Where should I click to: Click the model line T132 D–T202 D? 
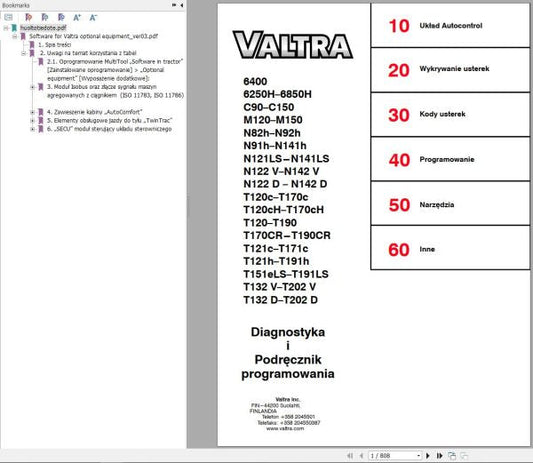click(x=280, y=300)
